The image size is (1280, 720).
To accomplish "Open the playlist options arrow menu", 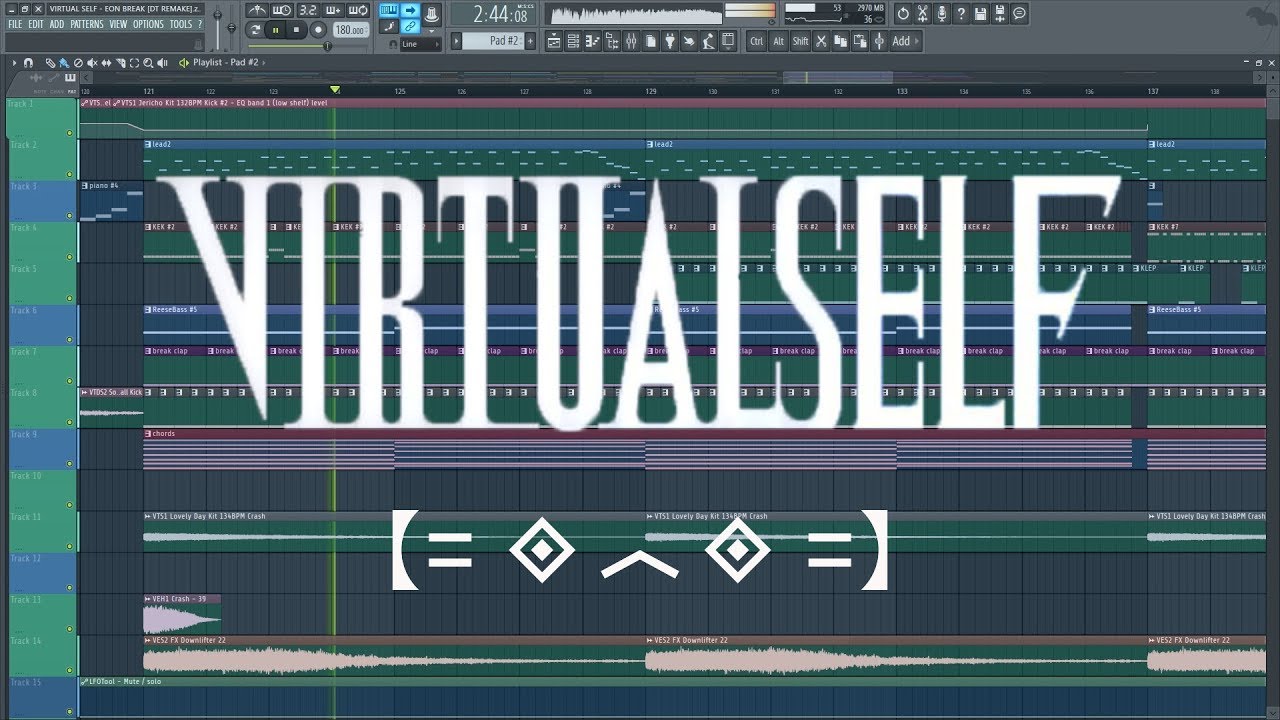I will (x=14, y=62).
